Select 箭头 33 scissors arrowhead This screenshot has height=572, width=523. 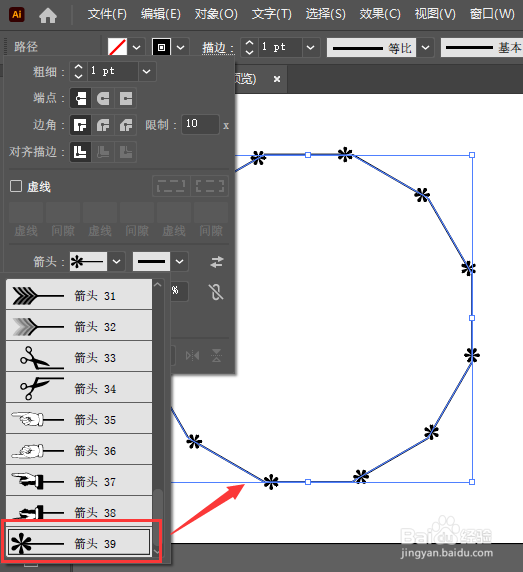click(x=79, y=357)
